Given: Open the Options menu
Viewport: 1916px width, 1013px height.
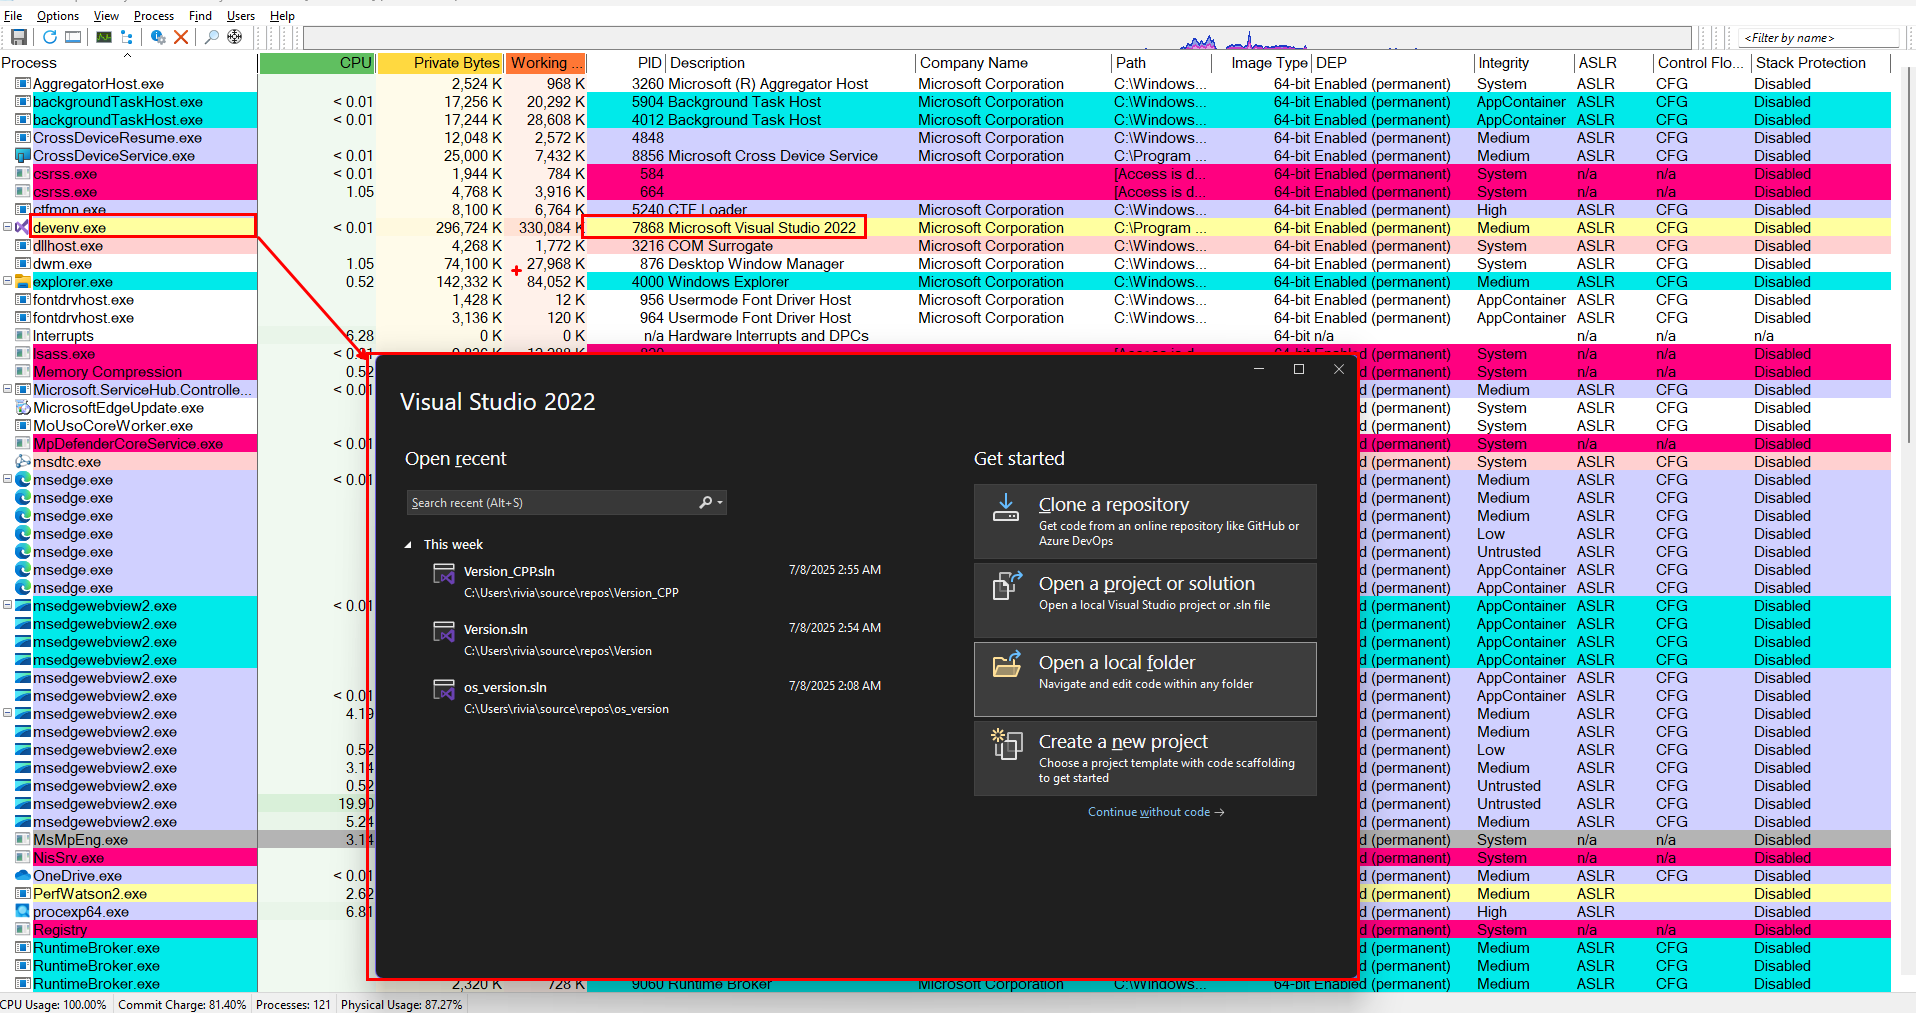Looking at the screenshot, I should [x=58, y=16].
